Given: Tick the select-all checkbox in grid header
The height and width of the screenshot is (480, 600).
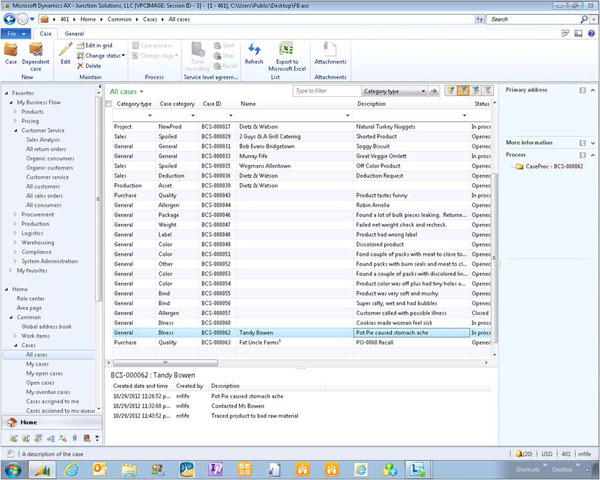Looking at the screenshot, I should tap(109, 103).
